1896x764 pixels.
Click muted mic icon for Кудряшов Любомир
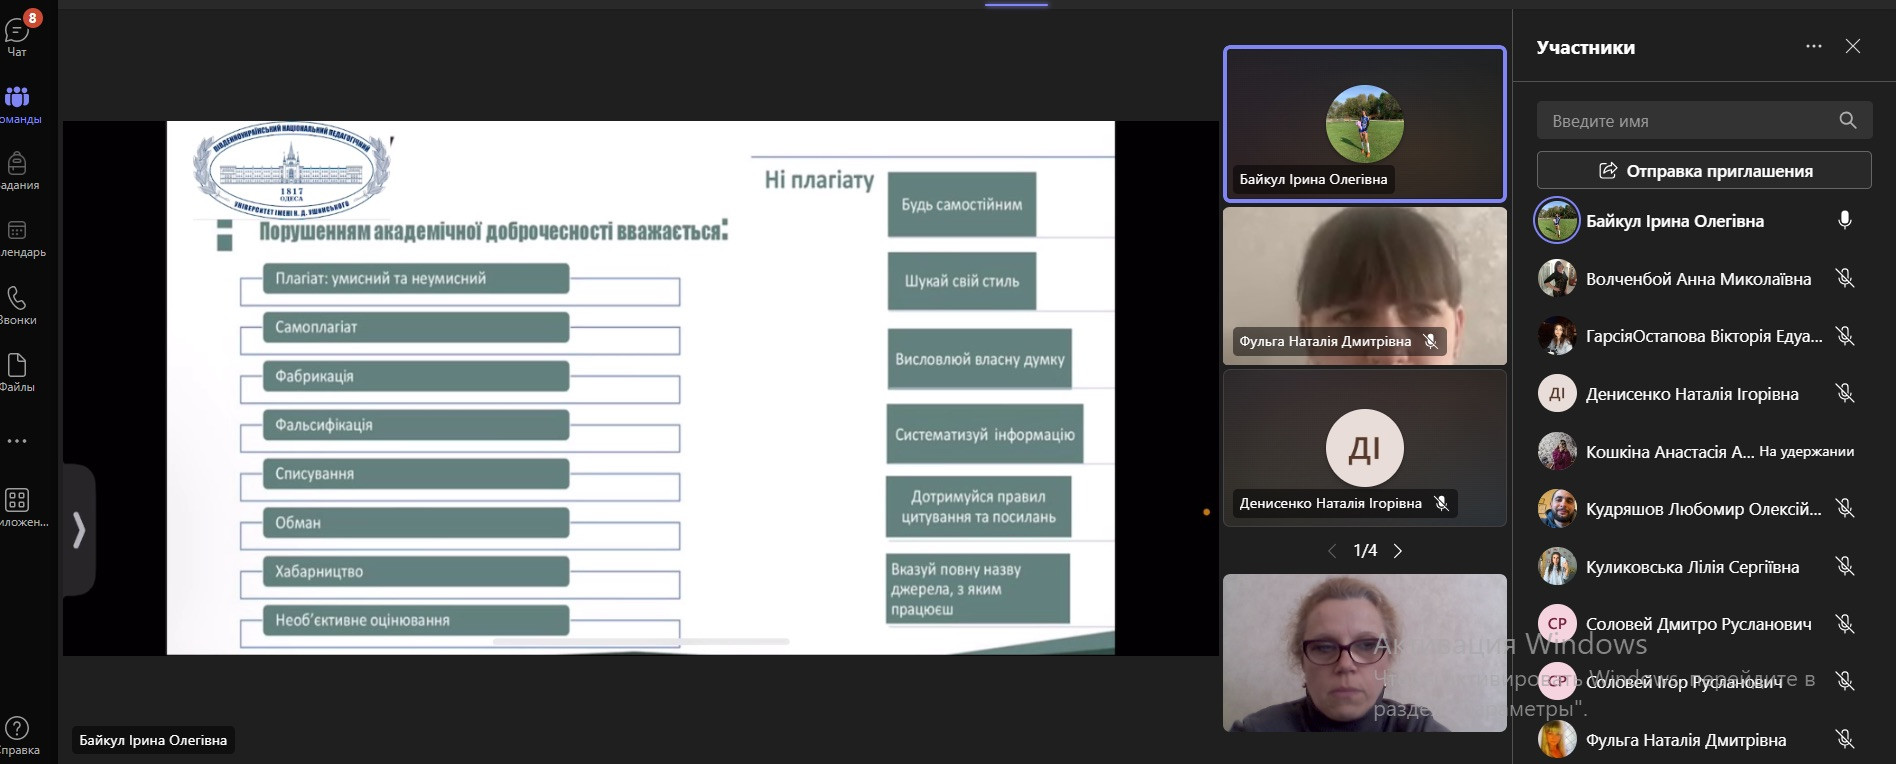point(1845,509)
